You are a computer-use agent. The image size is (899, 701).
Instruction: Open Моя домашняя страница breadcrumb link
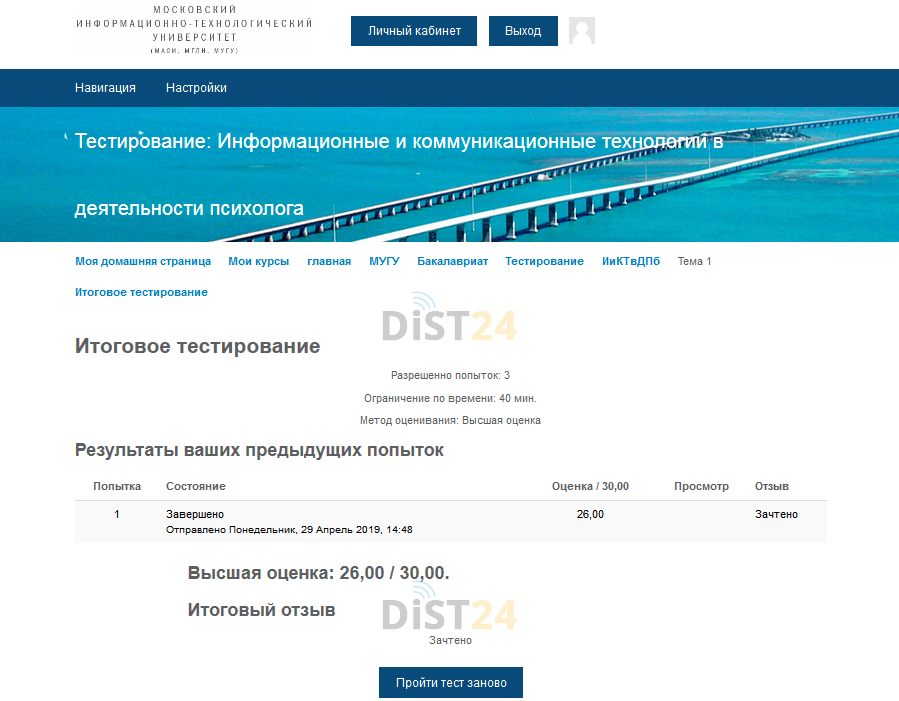[x=142, y=261]
